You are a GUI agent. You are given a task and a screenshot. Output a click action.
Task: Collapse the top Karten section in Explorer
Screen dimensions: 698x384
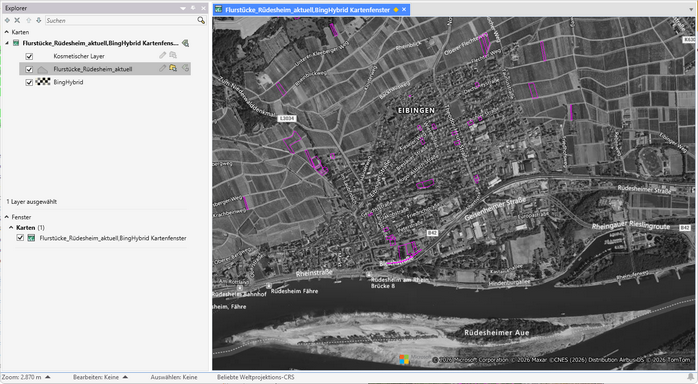[x=7, y=32]
